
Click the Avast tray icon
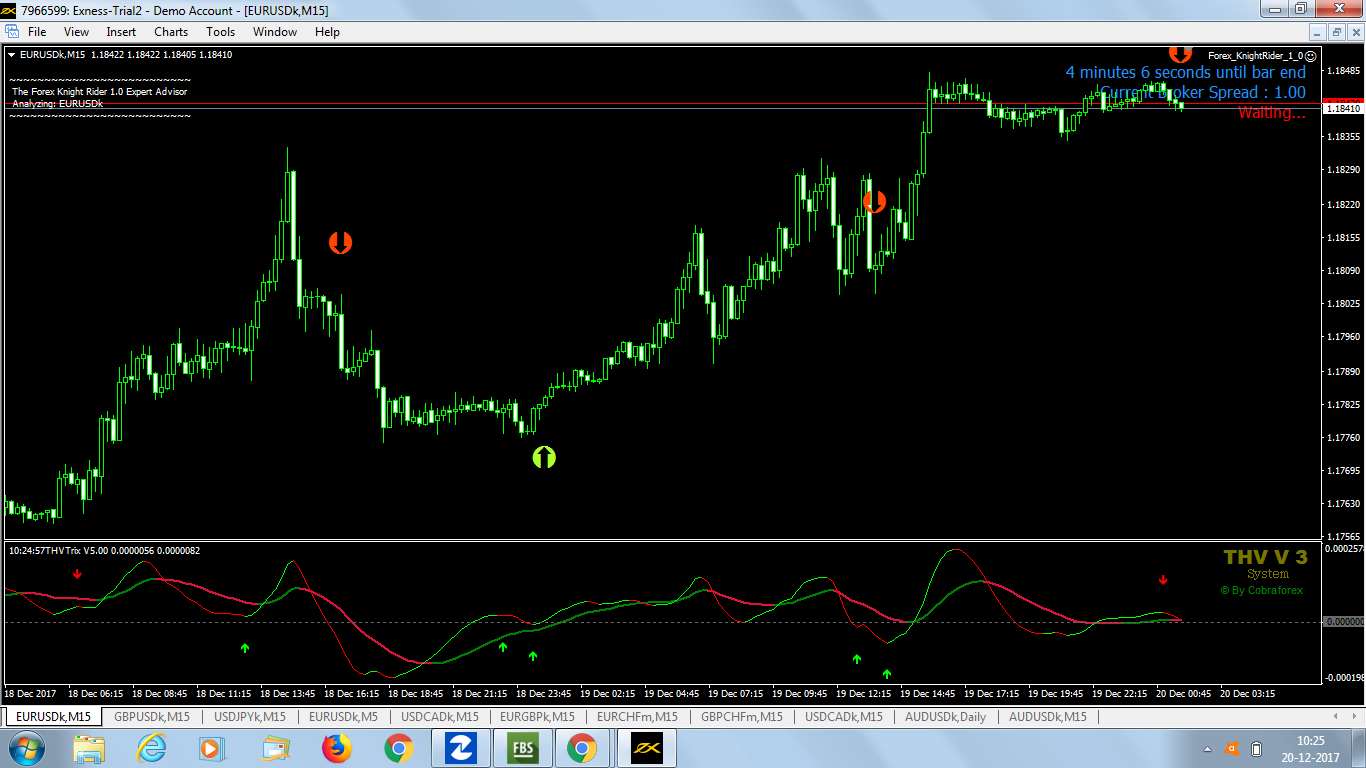[x=1232, y=749]
